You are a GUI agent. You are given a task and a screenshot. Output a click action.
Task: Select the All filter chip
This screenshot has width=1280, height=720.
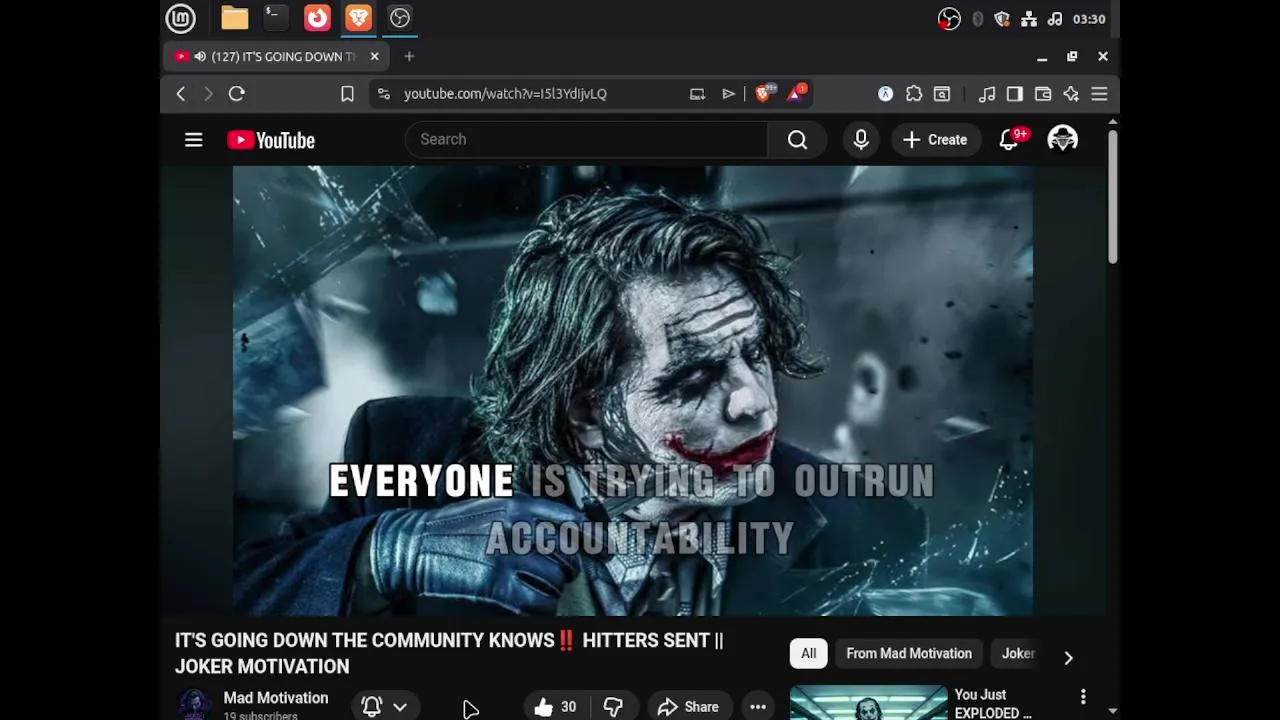(808, 654)
